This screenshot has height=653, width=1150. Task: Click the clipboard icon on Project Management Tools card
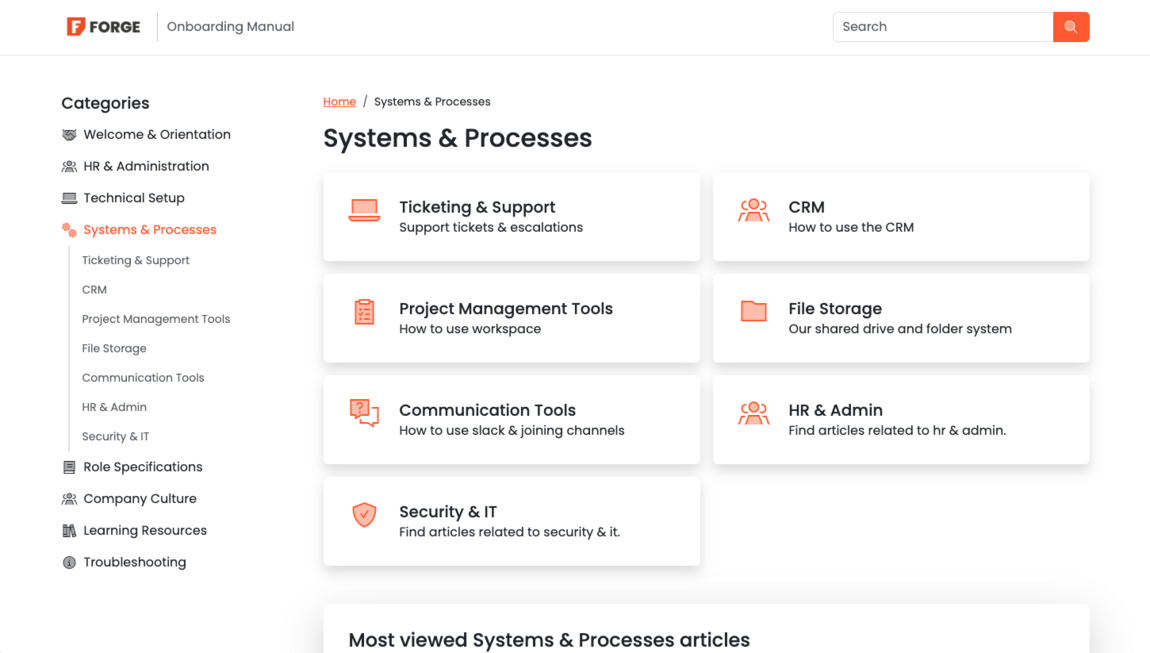364,312
